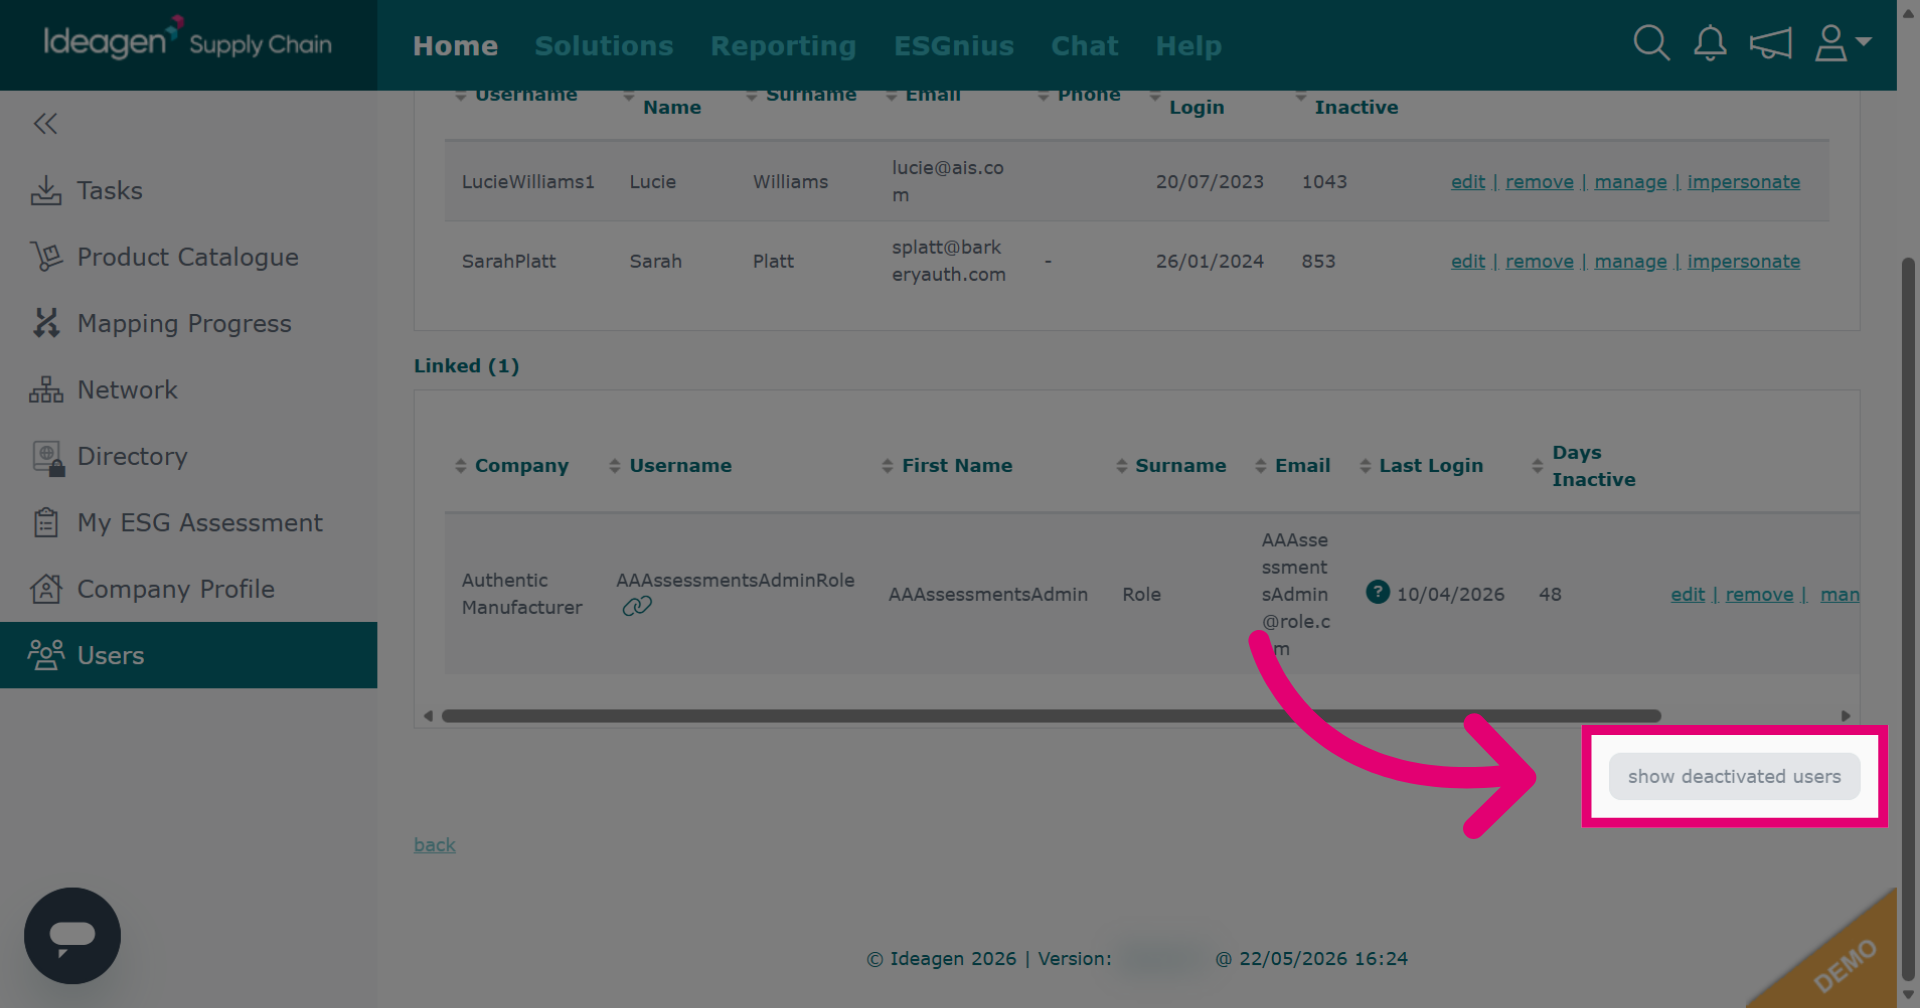Sort linked table by First Name
Screen dimensions: 1920x1008
947,466
